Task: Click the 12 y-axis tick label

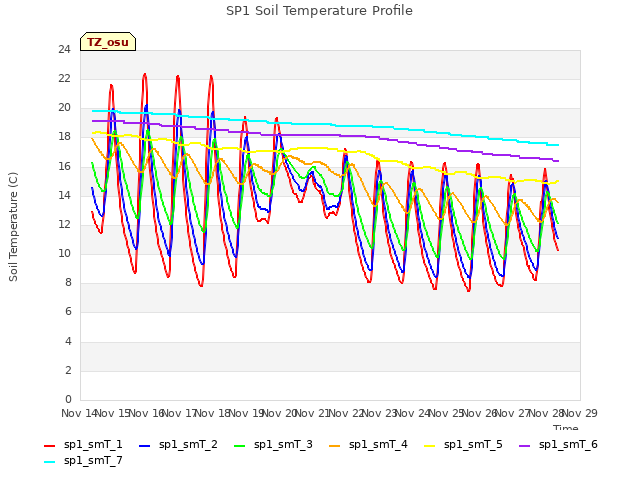Action: [64, 224]
